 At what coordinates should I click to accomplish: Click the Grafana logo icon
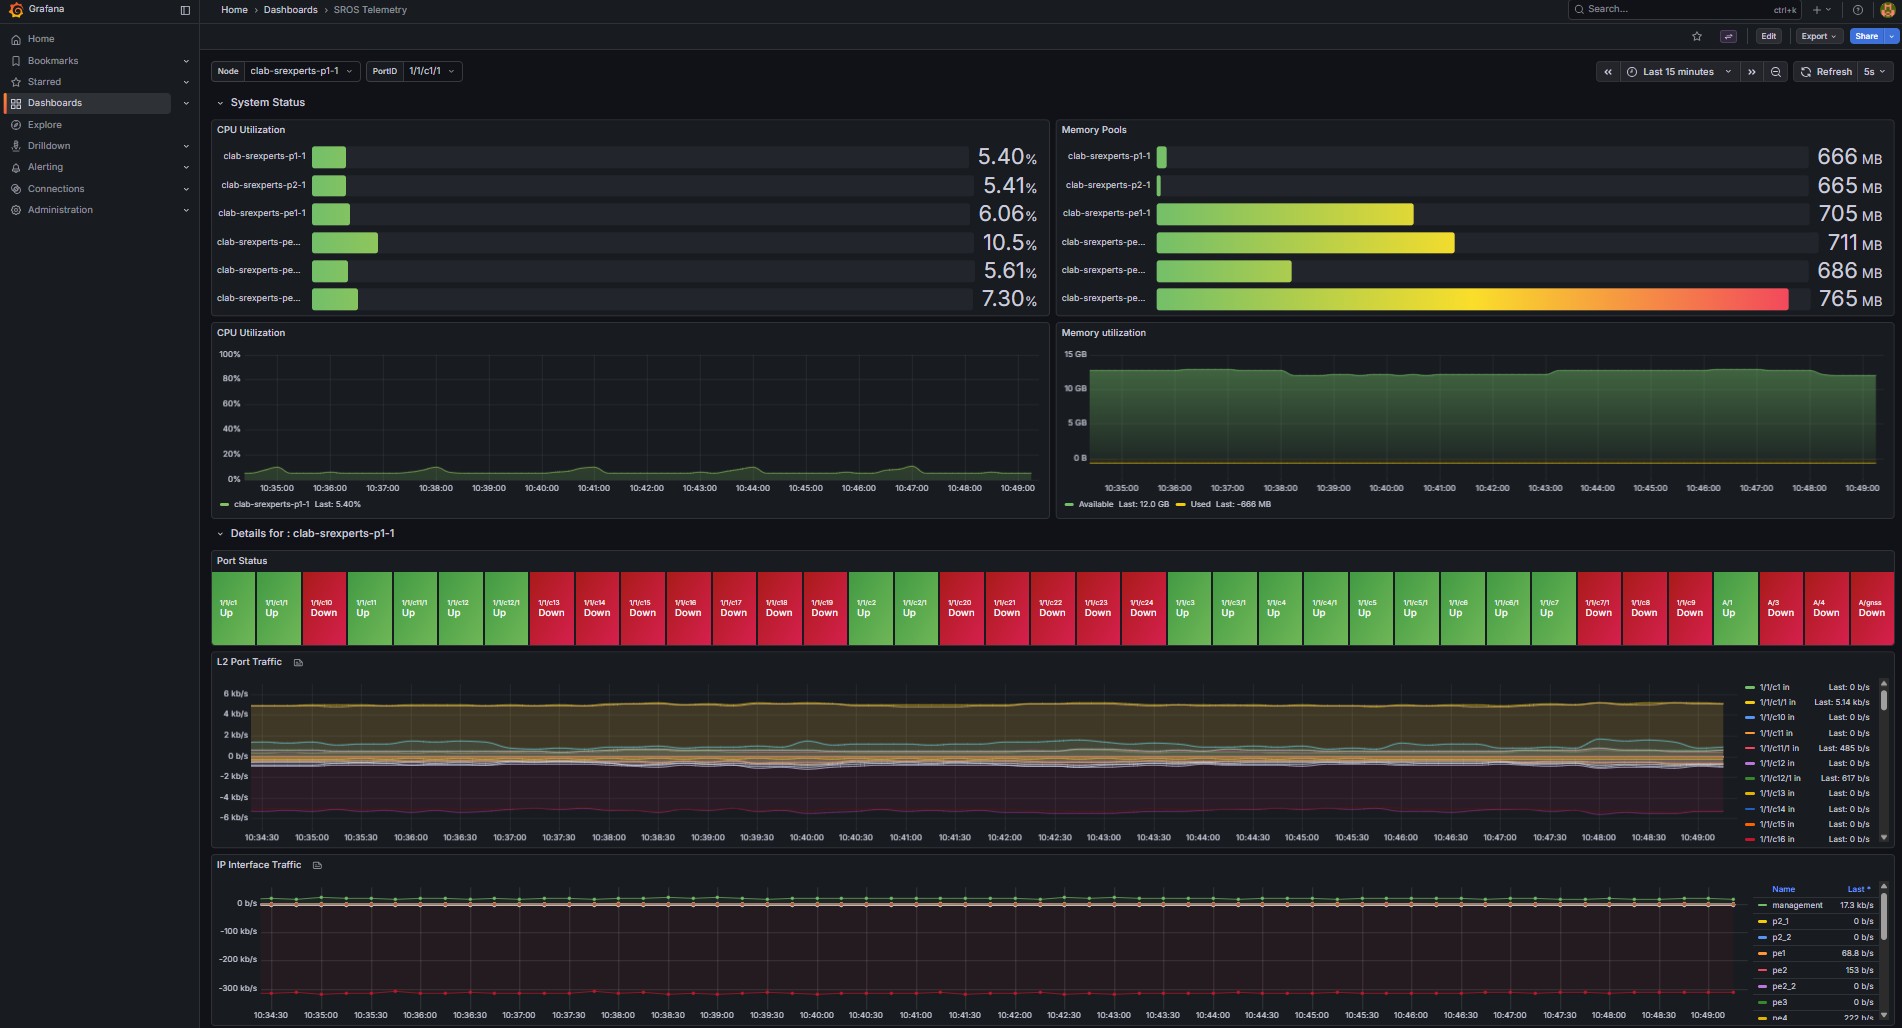(15, 10)
